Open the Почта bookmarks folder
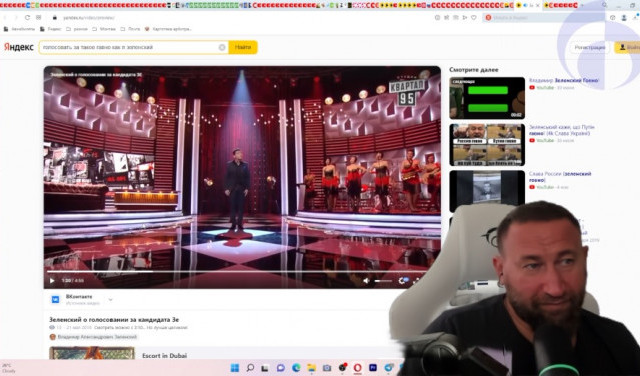The width and height of the screenshot is (640, 376). pyautogui.click(x=130, y=29)
